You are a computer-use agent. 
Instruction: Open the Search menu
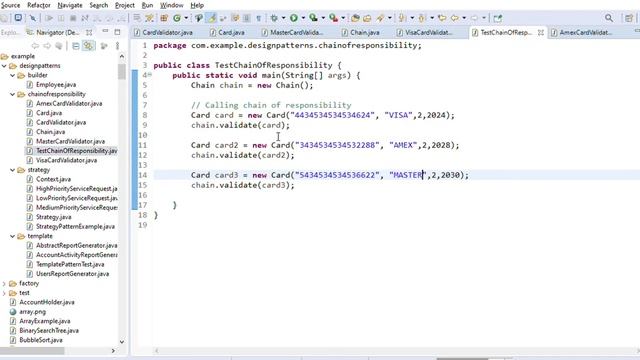pos(99,5)
